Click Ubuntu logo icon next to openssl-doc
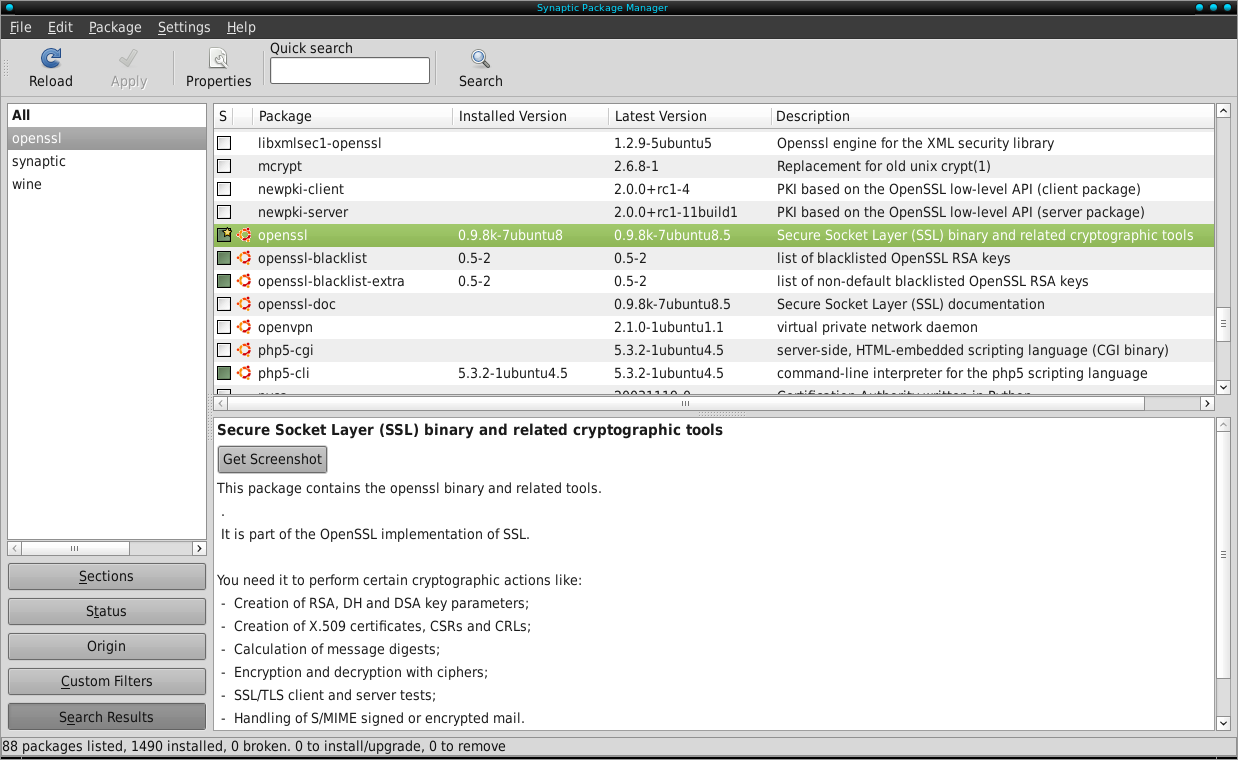This screenshot has height=760, width=1238. [x=244, y=304]
